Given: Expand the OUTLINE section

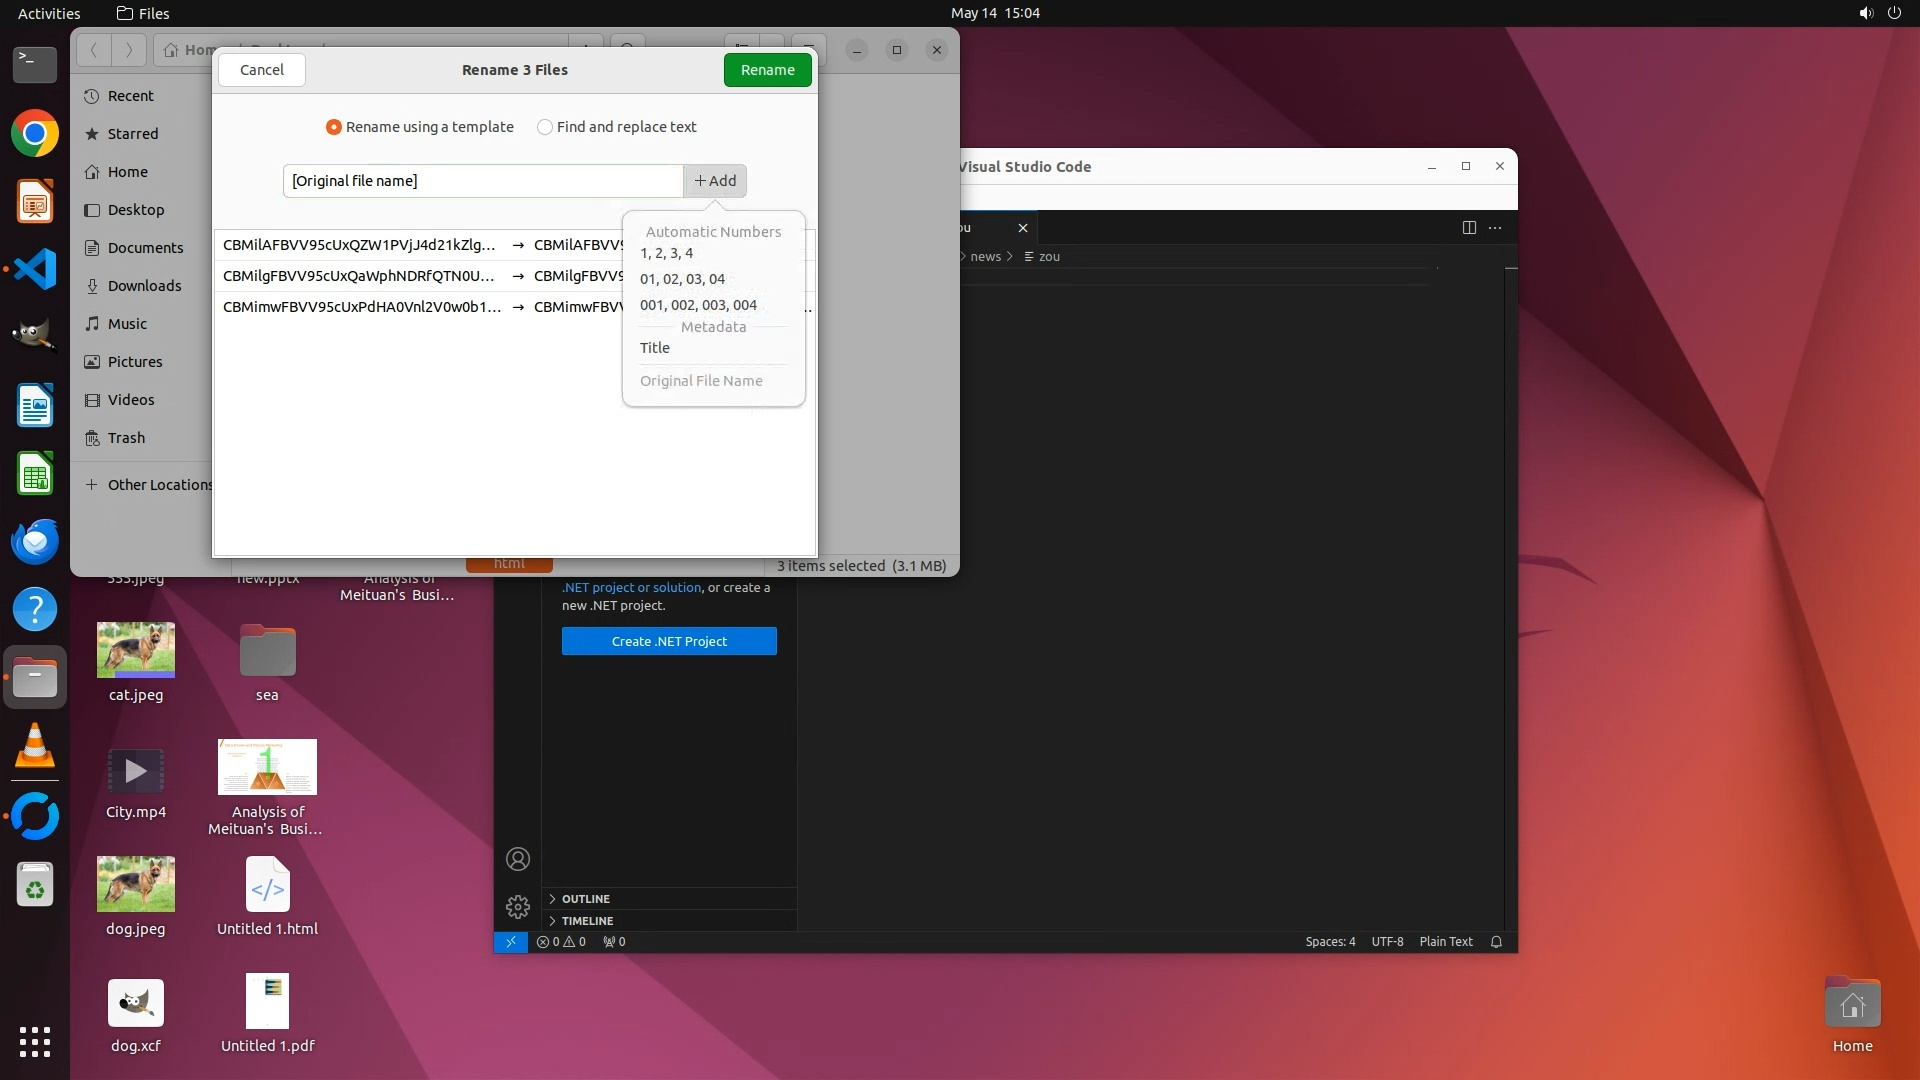Looking at the screenshot, I should click(x=586, y=899).
